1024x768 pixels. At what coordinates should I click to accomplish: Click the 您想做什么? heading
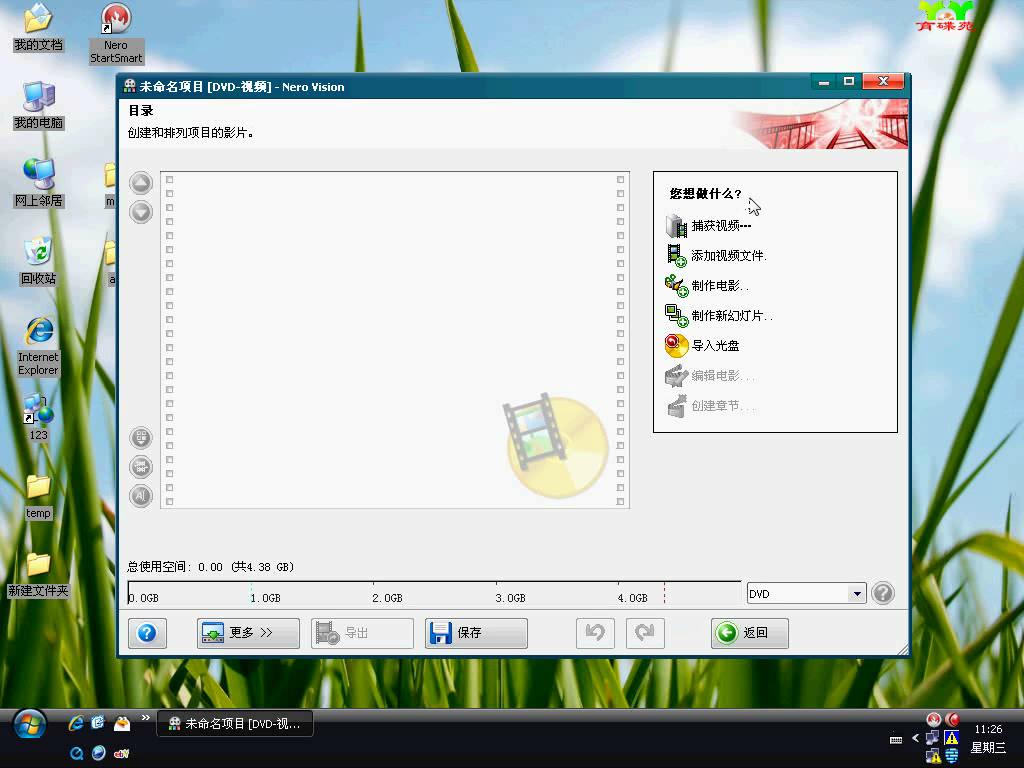click(x=705, y=193)
